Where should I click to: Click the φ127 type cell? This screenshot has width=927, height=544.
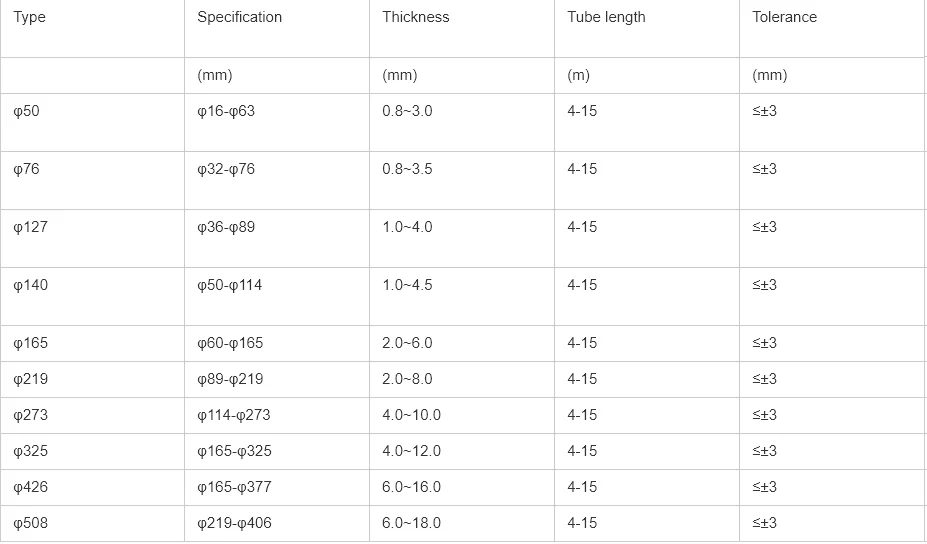(30, 227)
